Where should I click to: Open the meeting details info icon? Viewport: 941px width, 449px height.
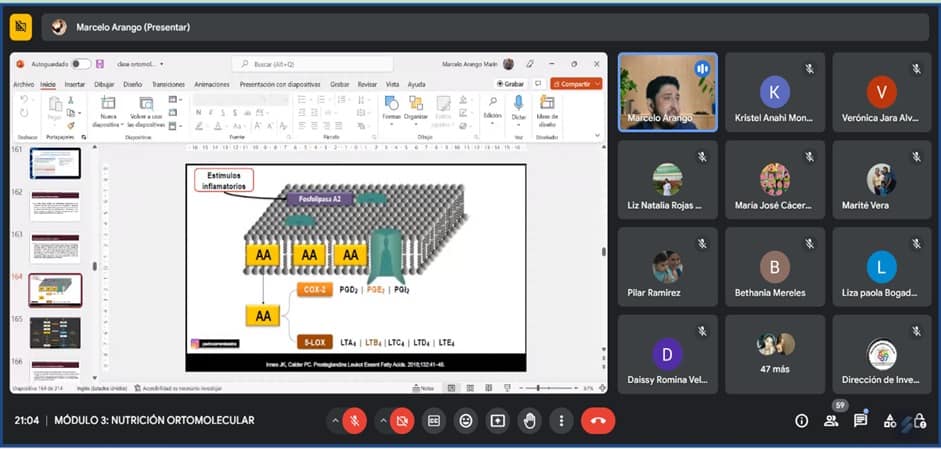click(x=801, y=421)
